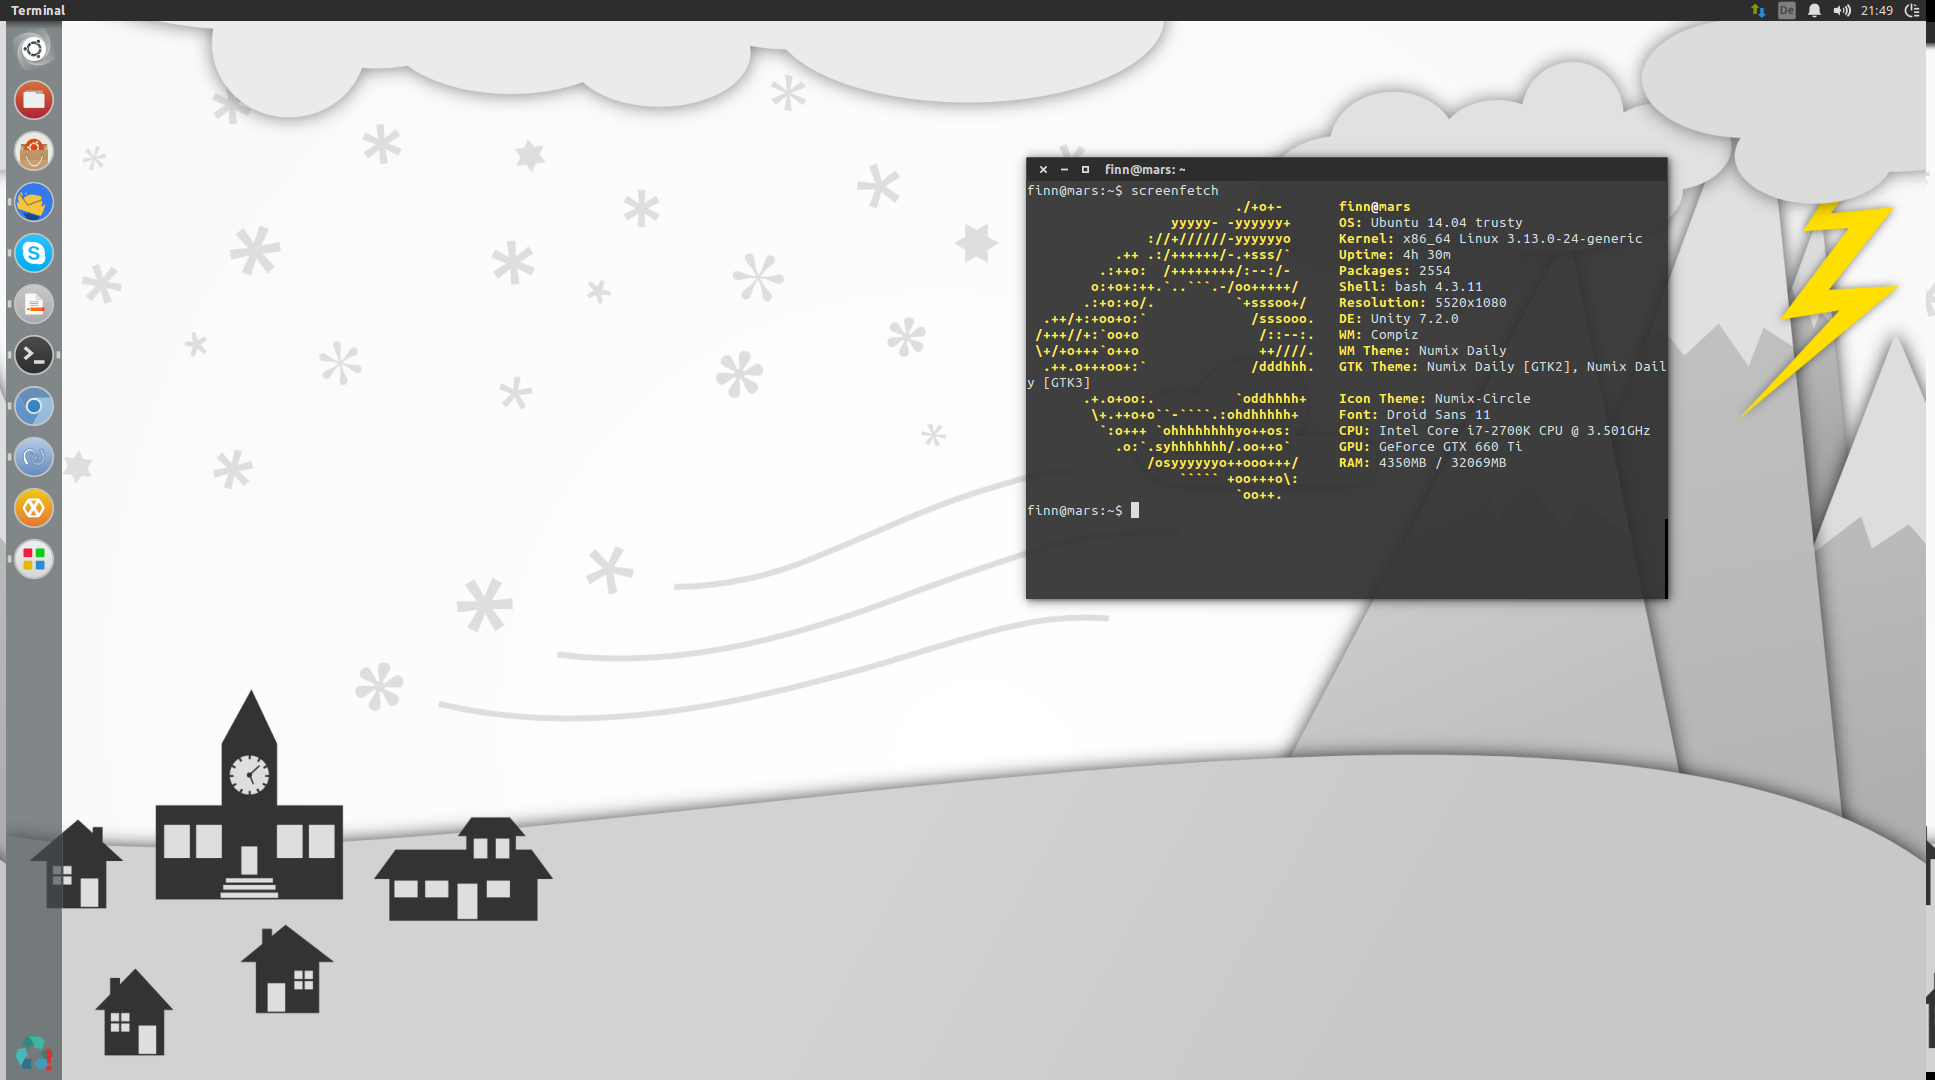Click the 'WM Theme: Numix Daily' line
Image resolution: width=1935 pixels, height=1080 pixels.
pos(1422,350)
